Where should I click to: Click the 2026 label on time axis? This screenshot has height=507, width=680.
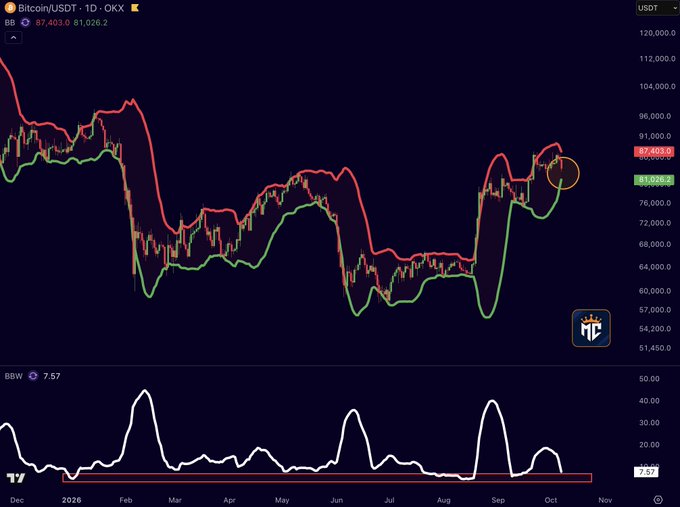pos(71,500)
